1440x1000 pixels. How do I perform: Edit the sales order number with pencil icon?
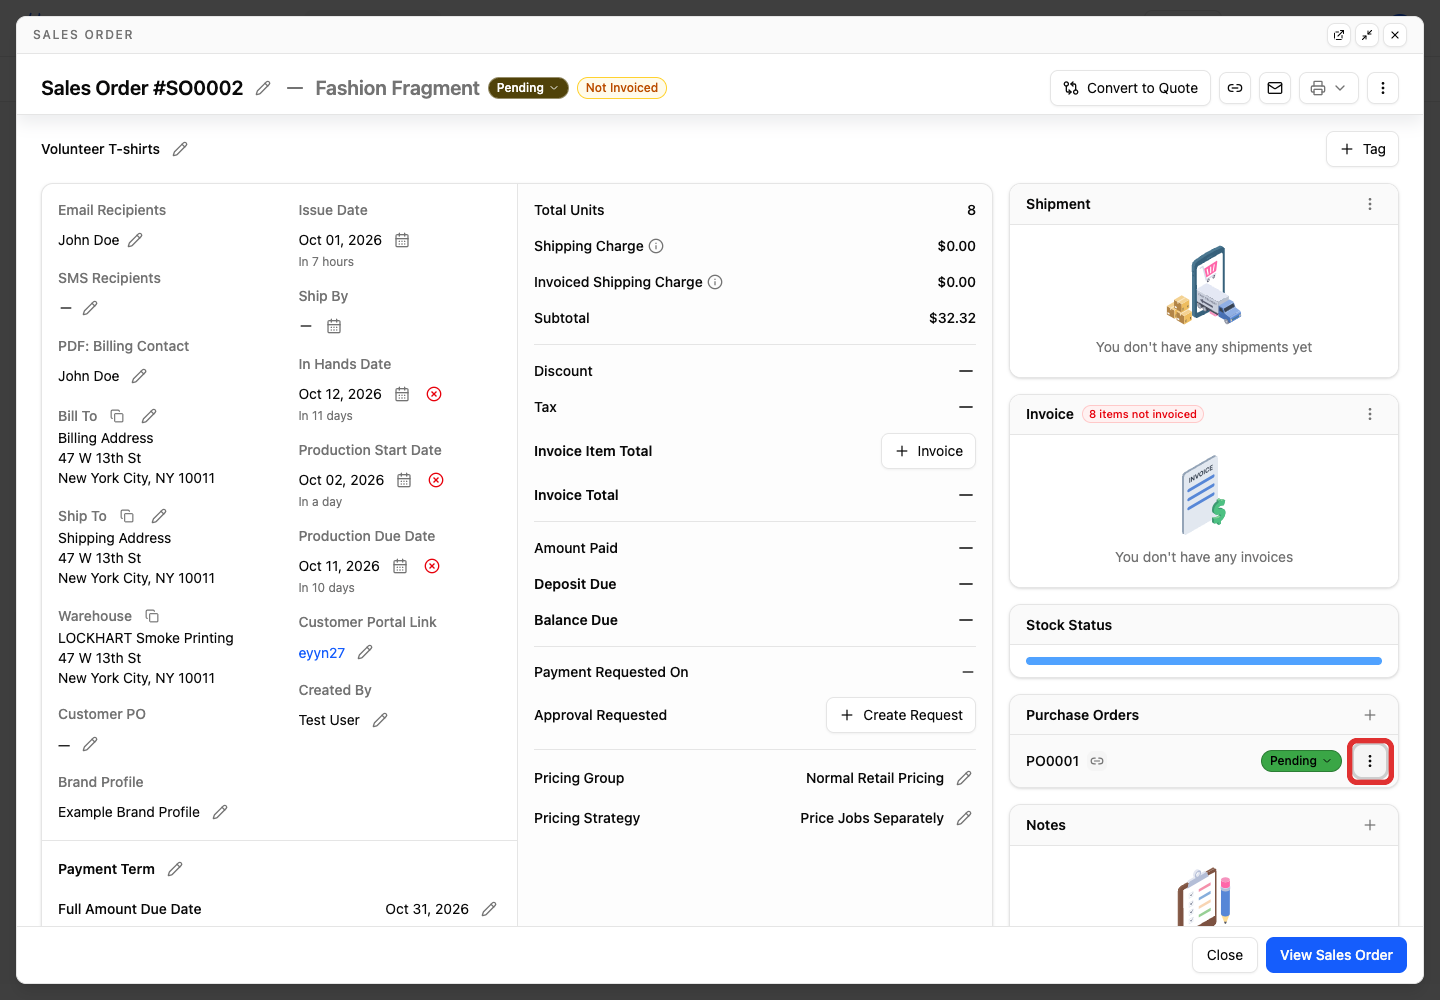click(x=263, y=88)
